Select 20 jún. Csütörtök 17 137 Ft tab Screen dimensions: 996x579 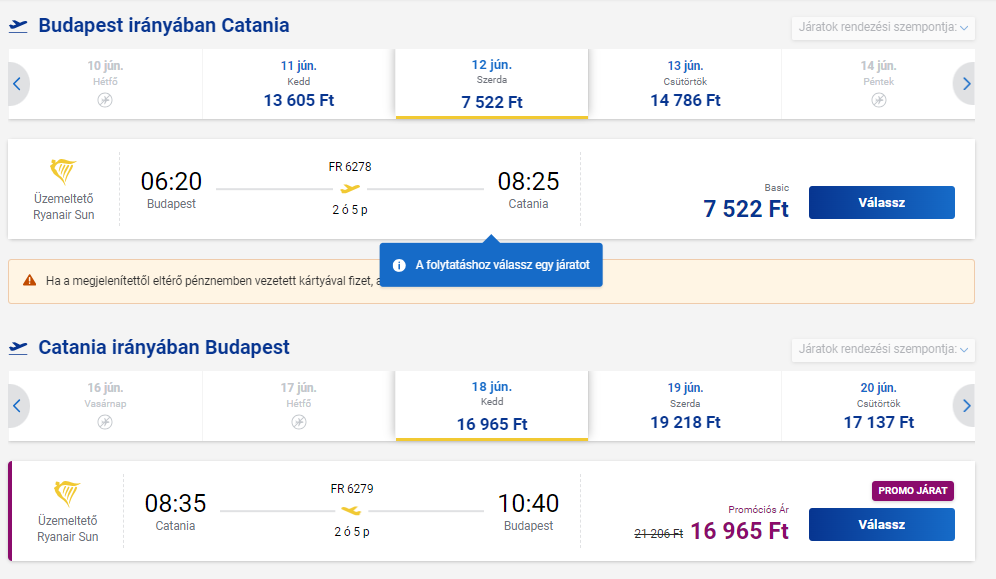pyautogui.click(x=878, y=406)
